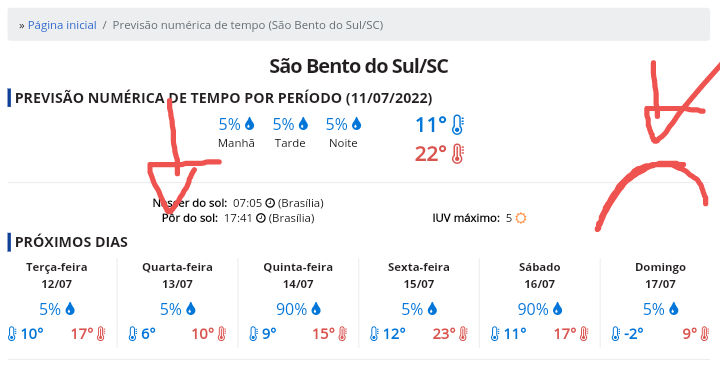Click the orange sun icon beside IUV máximo
This screenshot has height=367, width=720.
point(520,218)
